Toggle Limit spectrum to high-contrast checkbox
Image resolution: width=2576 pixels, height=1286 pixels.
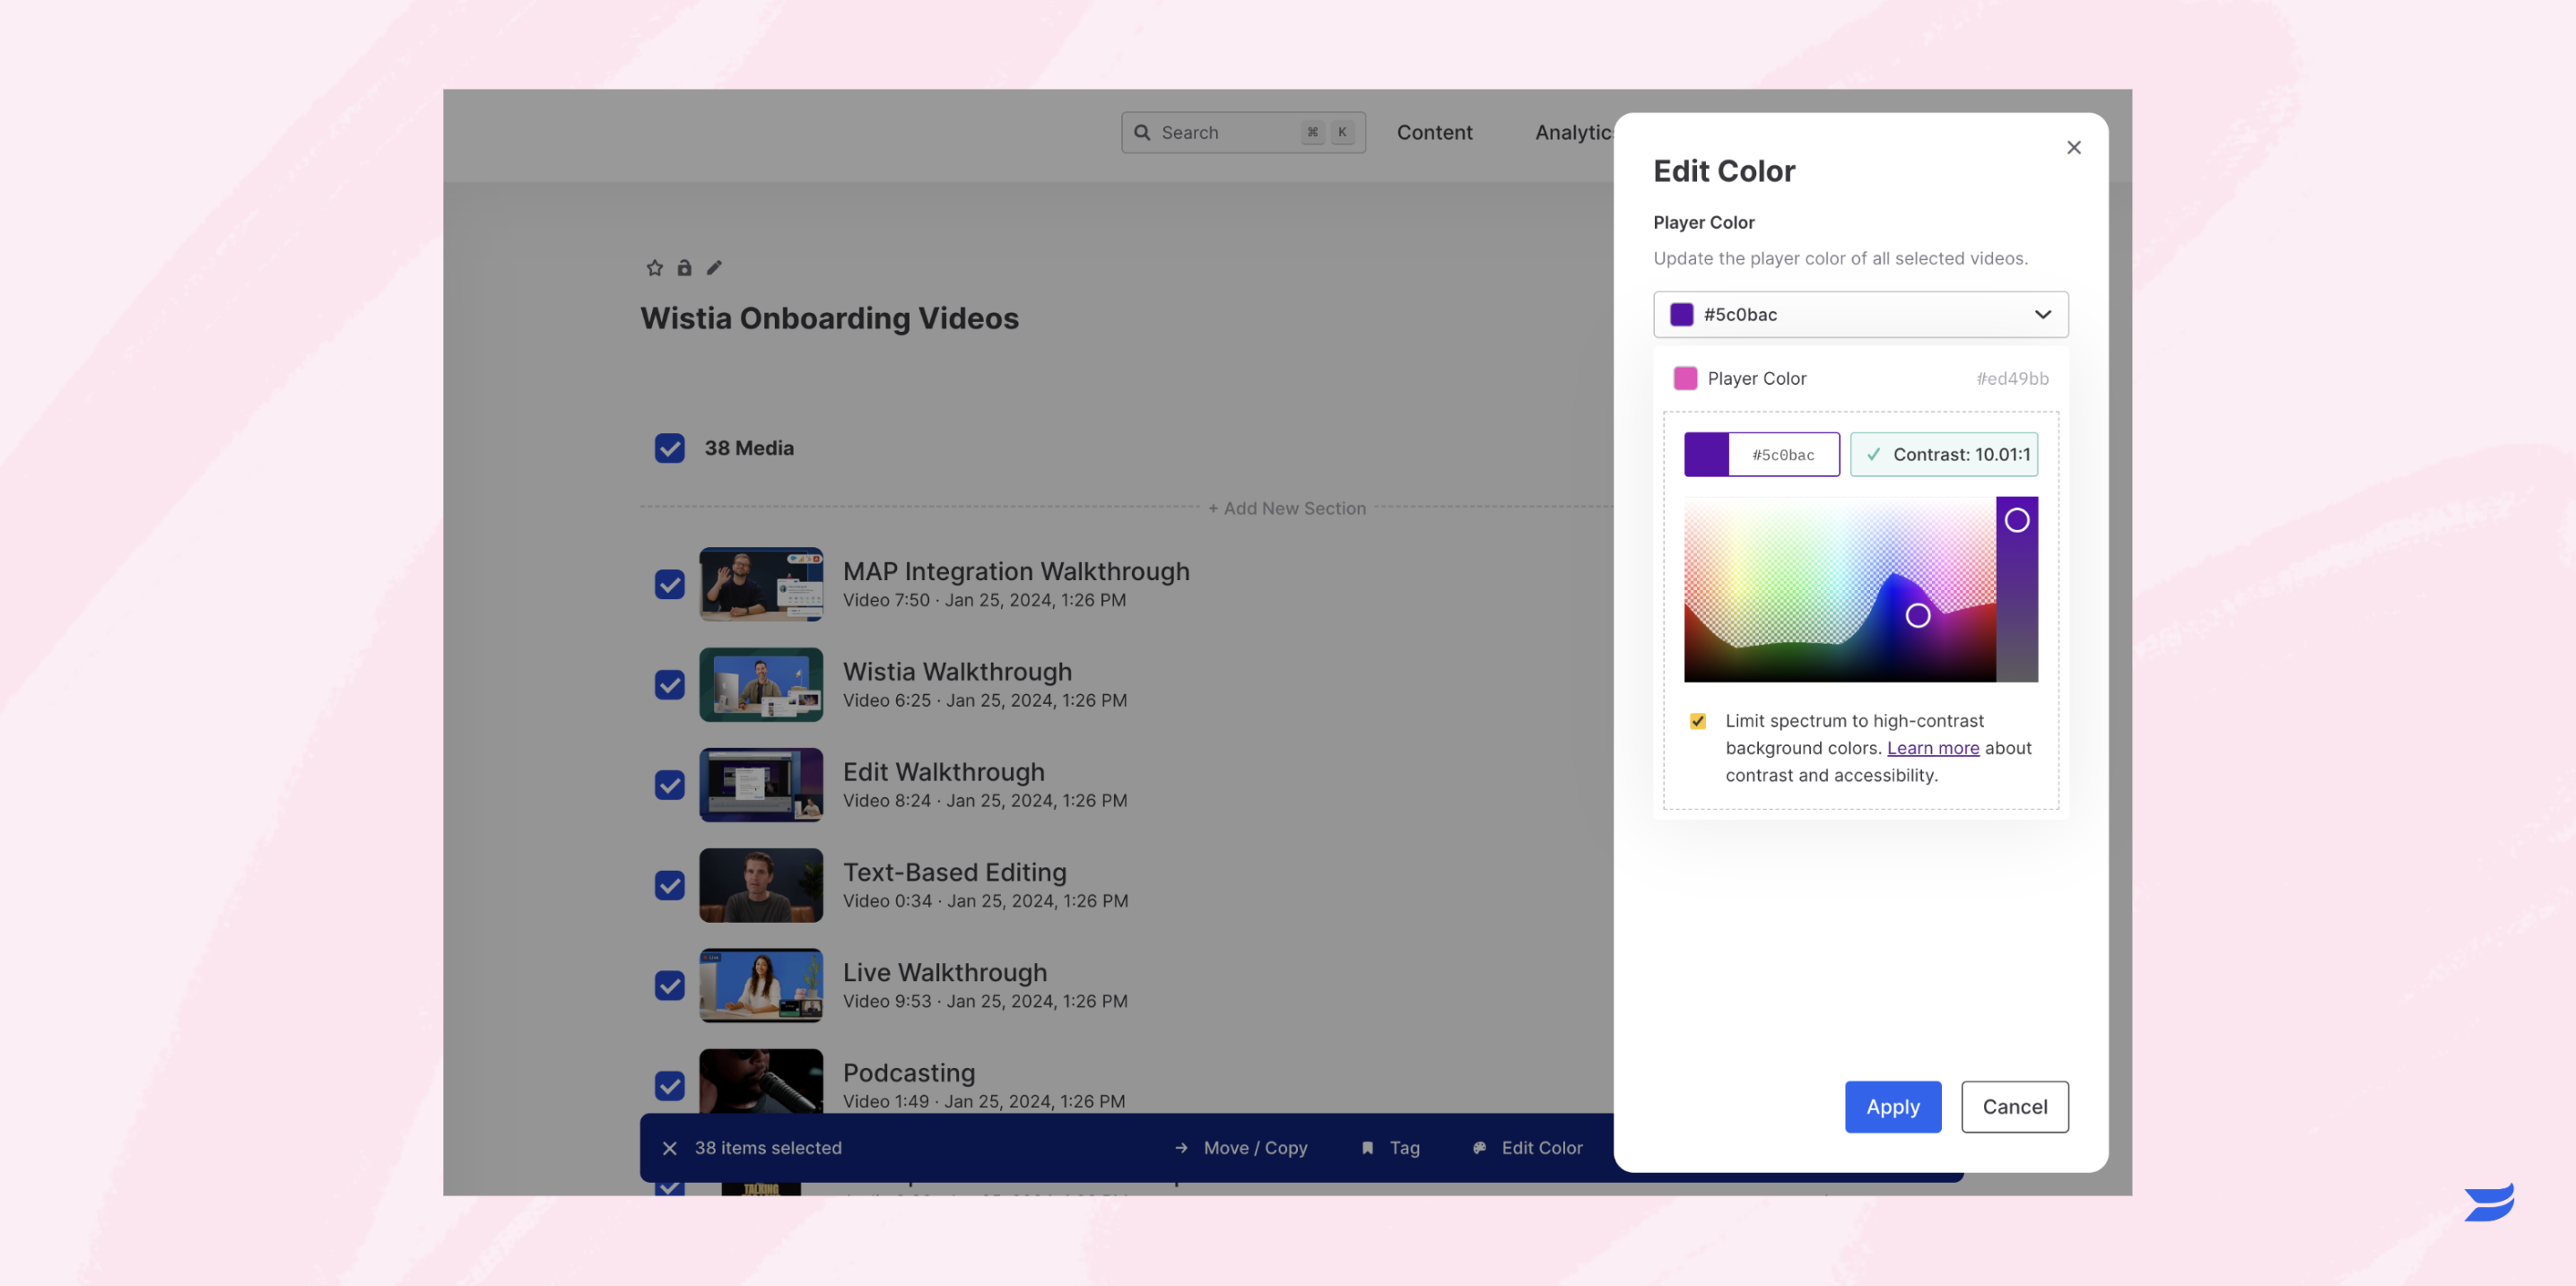[1698, 721]
